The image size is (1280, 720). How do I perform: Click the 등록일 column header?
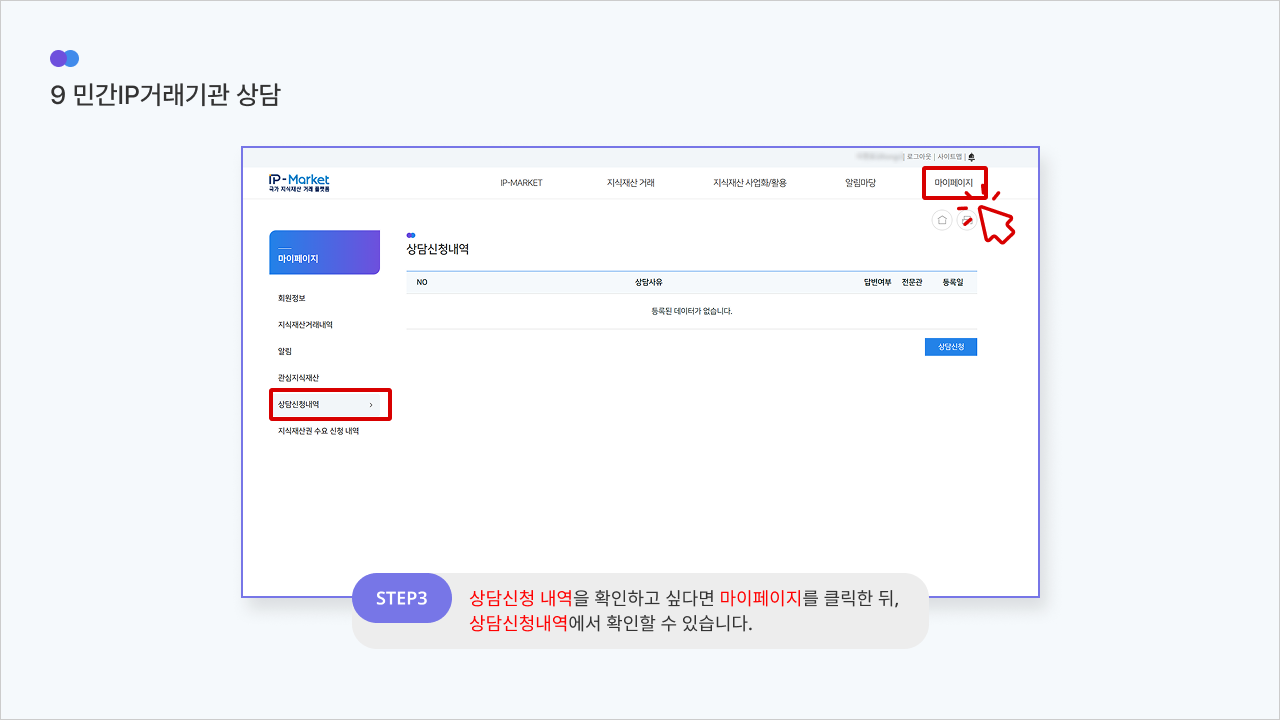click(952, 283)
